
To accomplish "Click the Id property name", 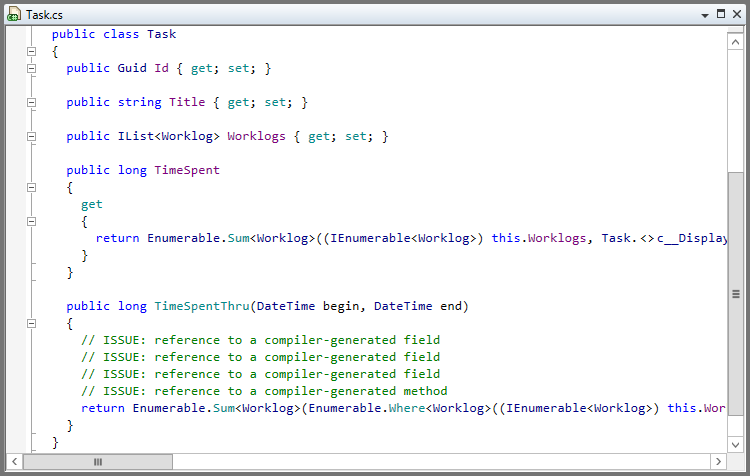I will click(161, 68).
